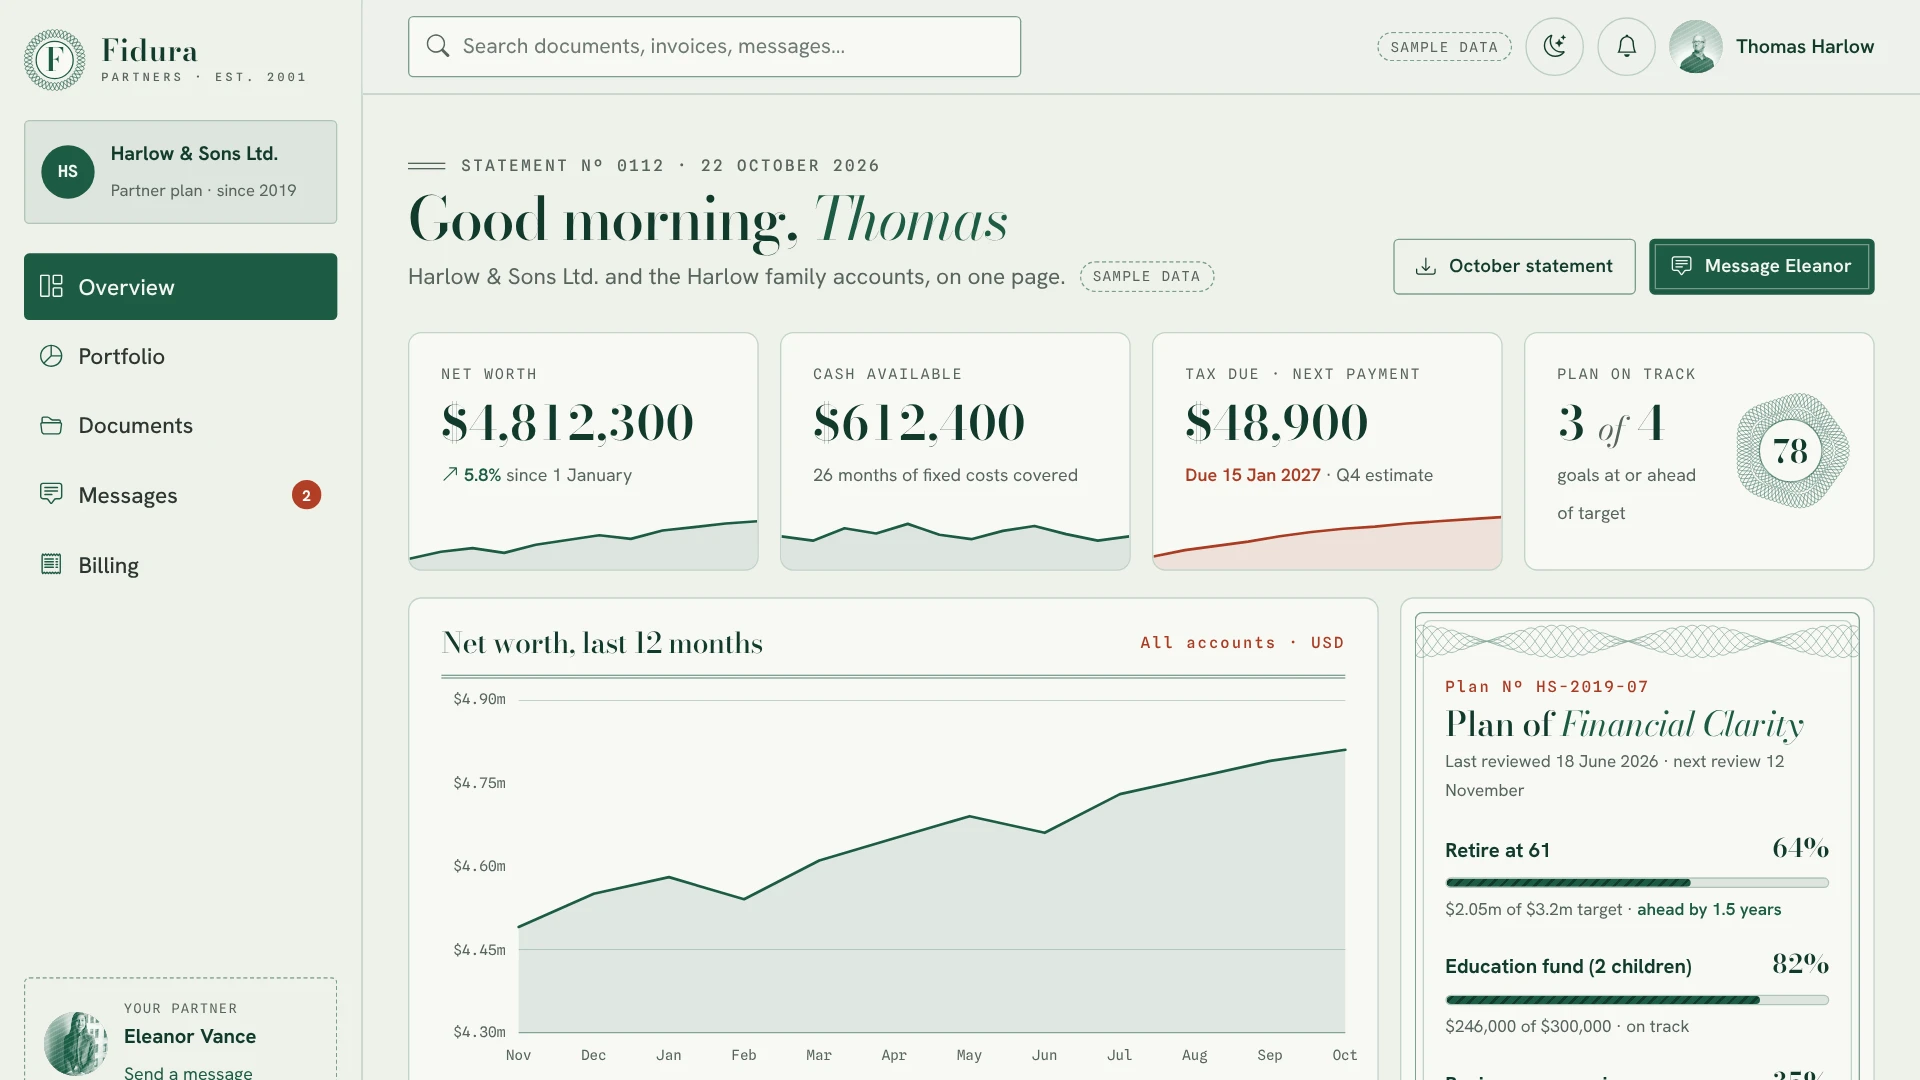
Task: Click All accounts · USD filter
Action: [x=1242, y=643]
